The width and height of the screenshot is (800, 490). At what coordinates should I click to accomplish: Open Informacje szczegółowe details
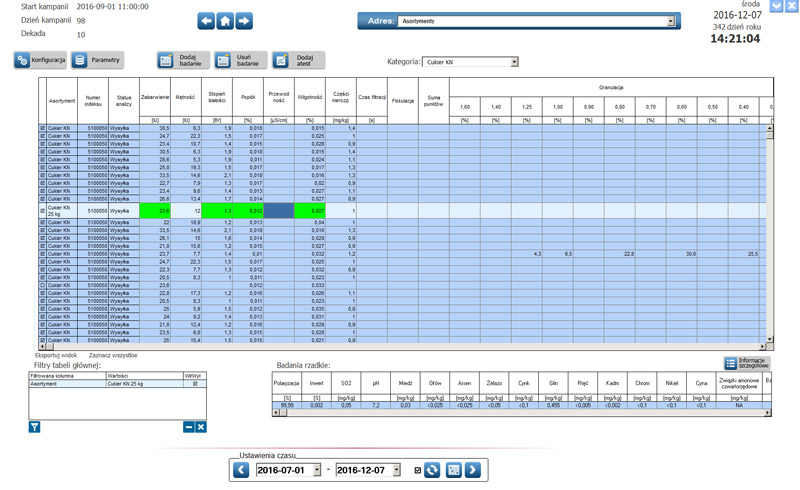747,363
